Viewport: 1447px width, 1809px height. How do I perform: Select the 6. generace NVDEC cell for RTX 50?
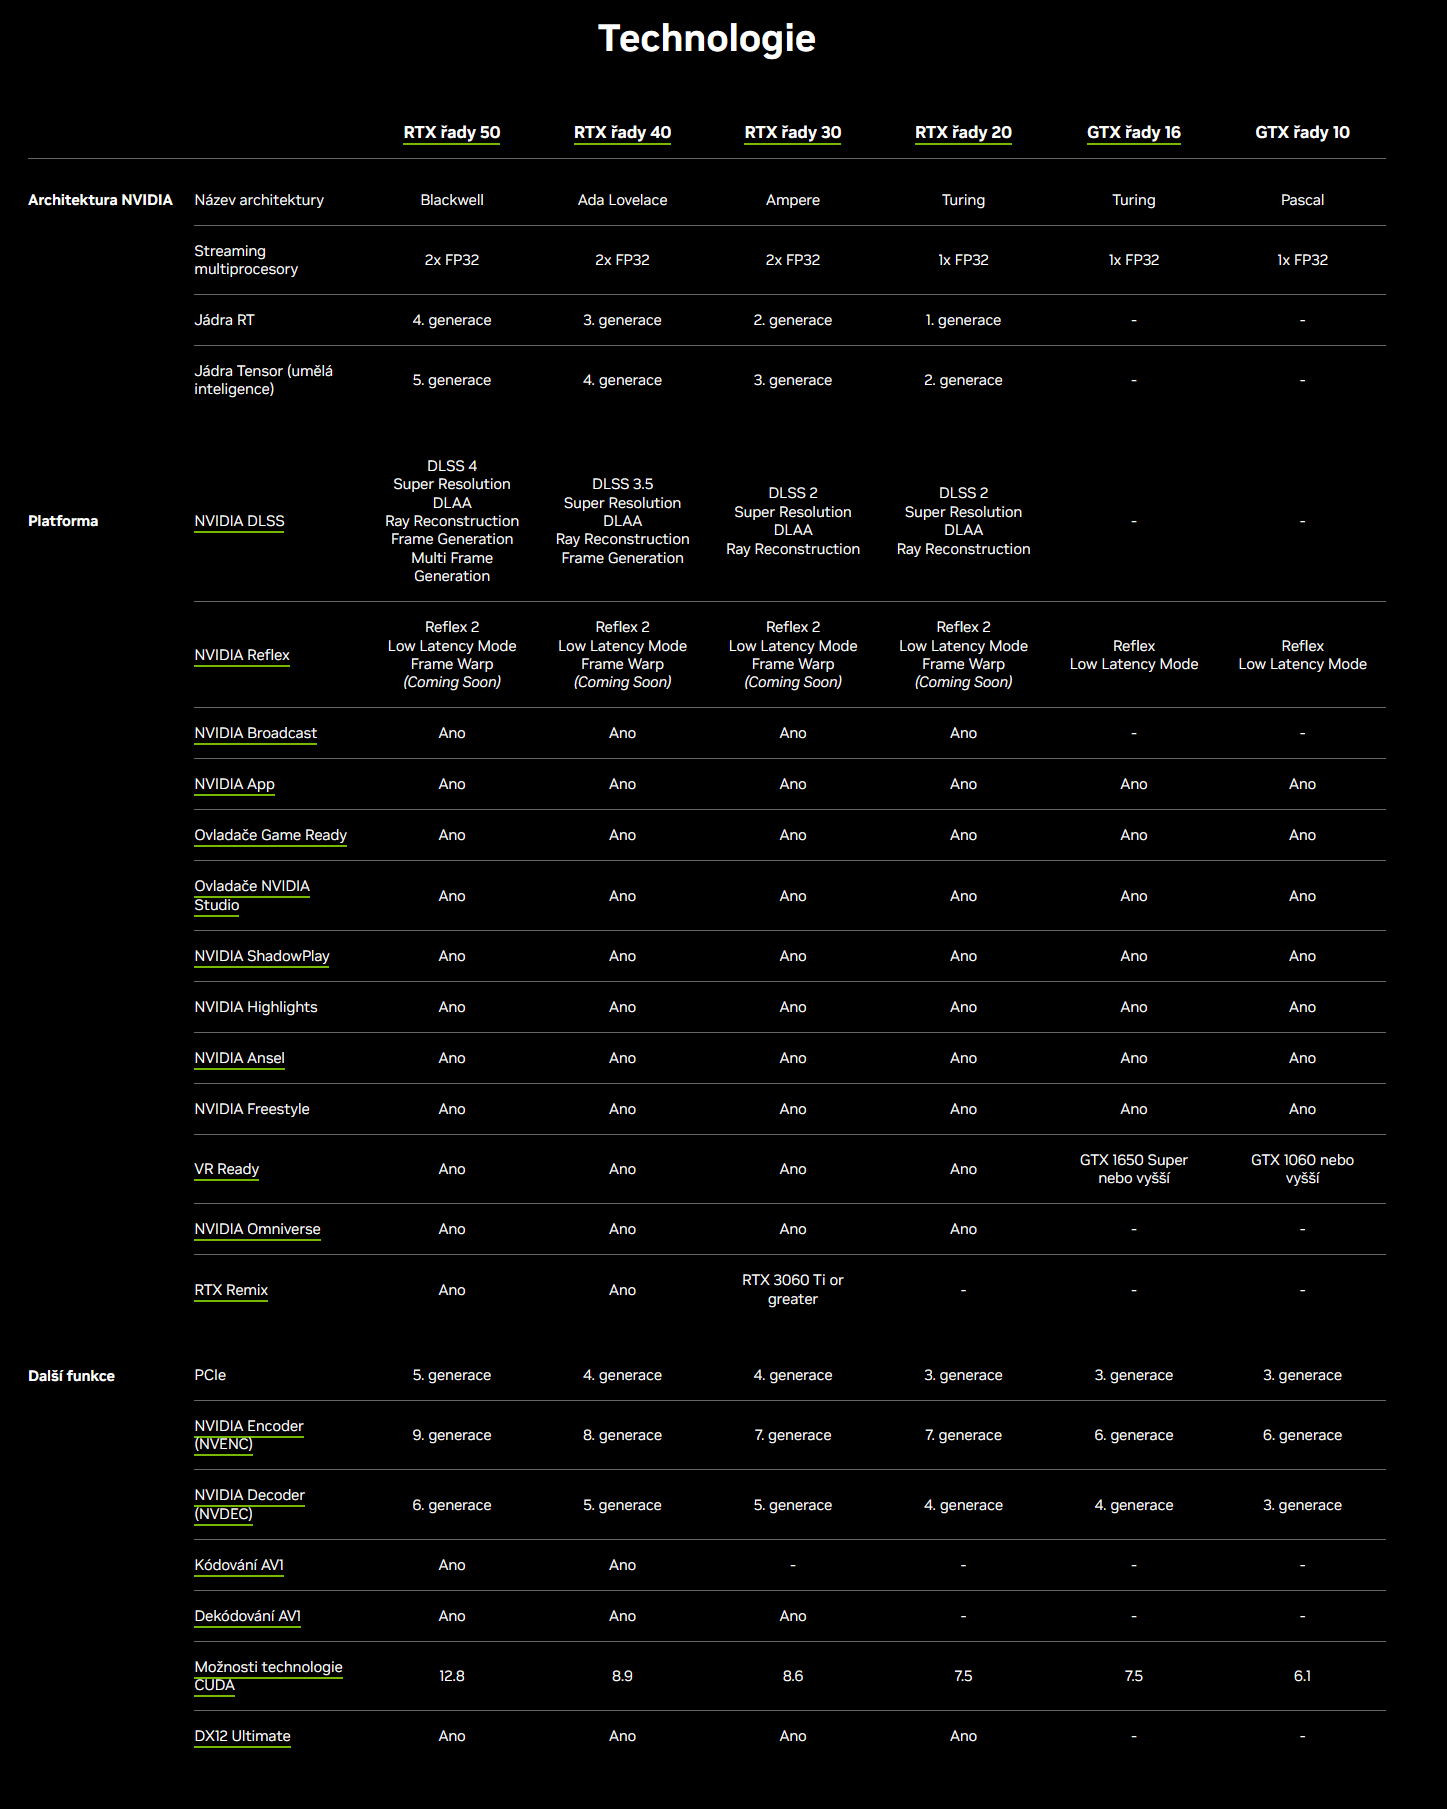(x=452, y=1505)
